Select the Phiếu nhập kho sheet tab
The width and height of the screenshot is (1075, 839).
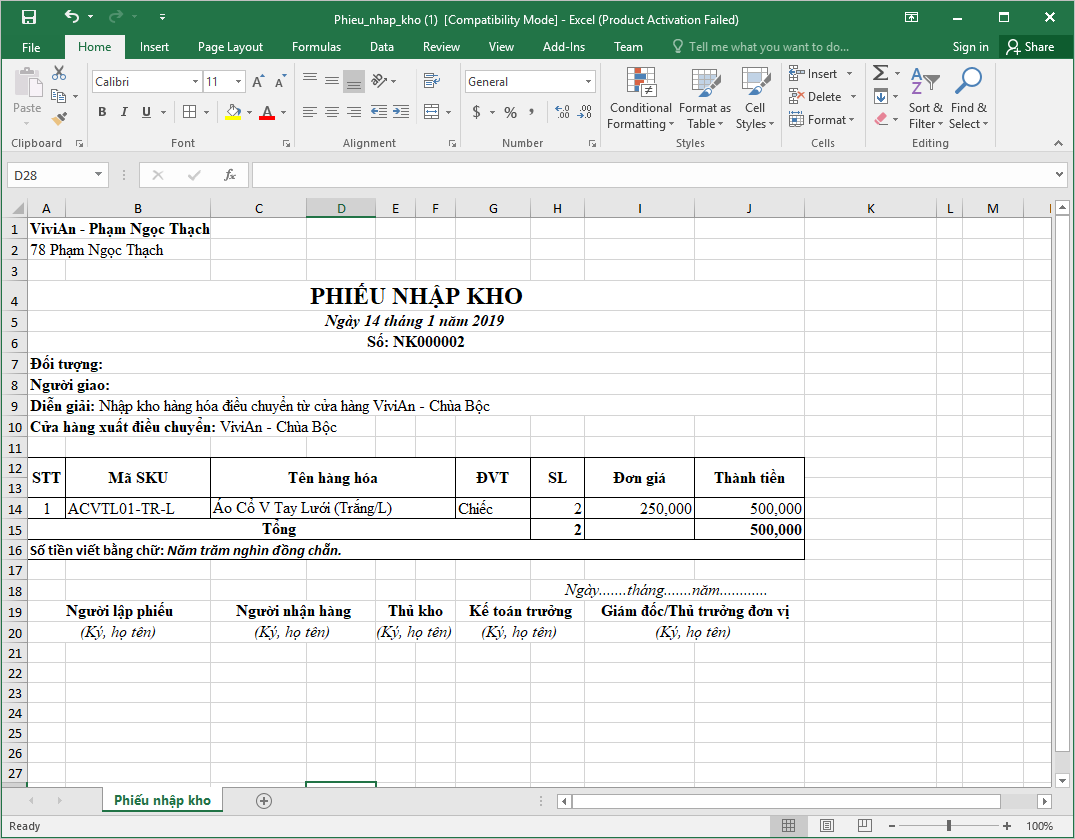tap(162, 801)
